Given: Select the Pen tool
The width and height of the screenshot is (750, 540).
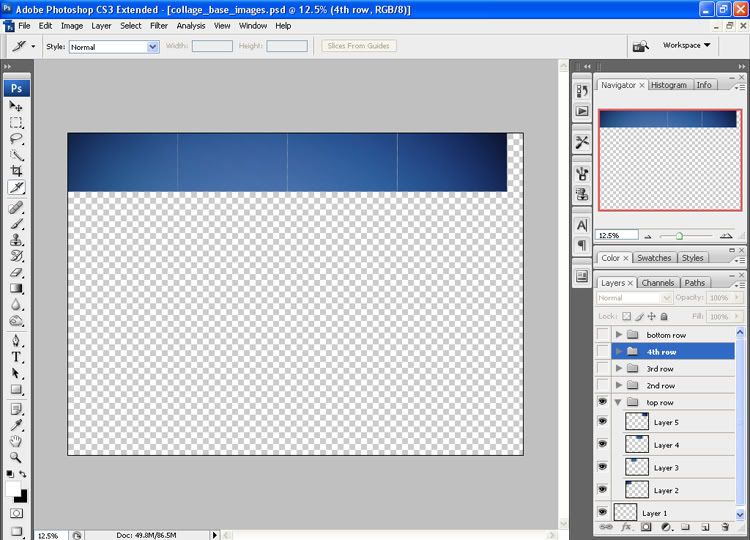Looking at the screenshot, I should [16, 341].
